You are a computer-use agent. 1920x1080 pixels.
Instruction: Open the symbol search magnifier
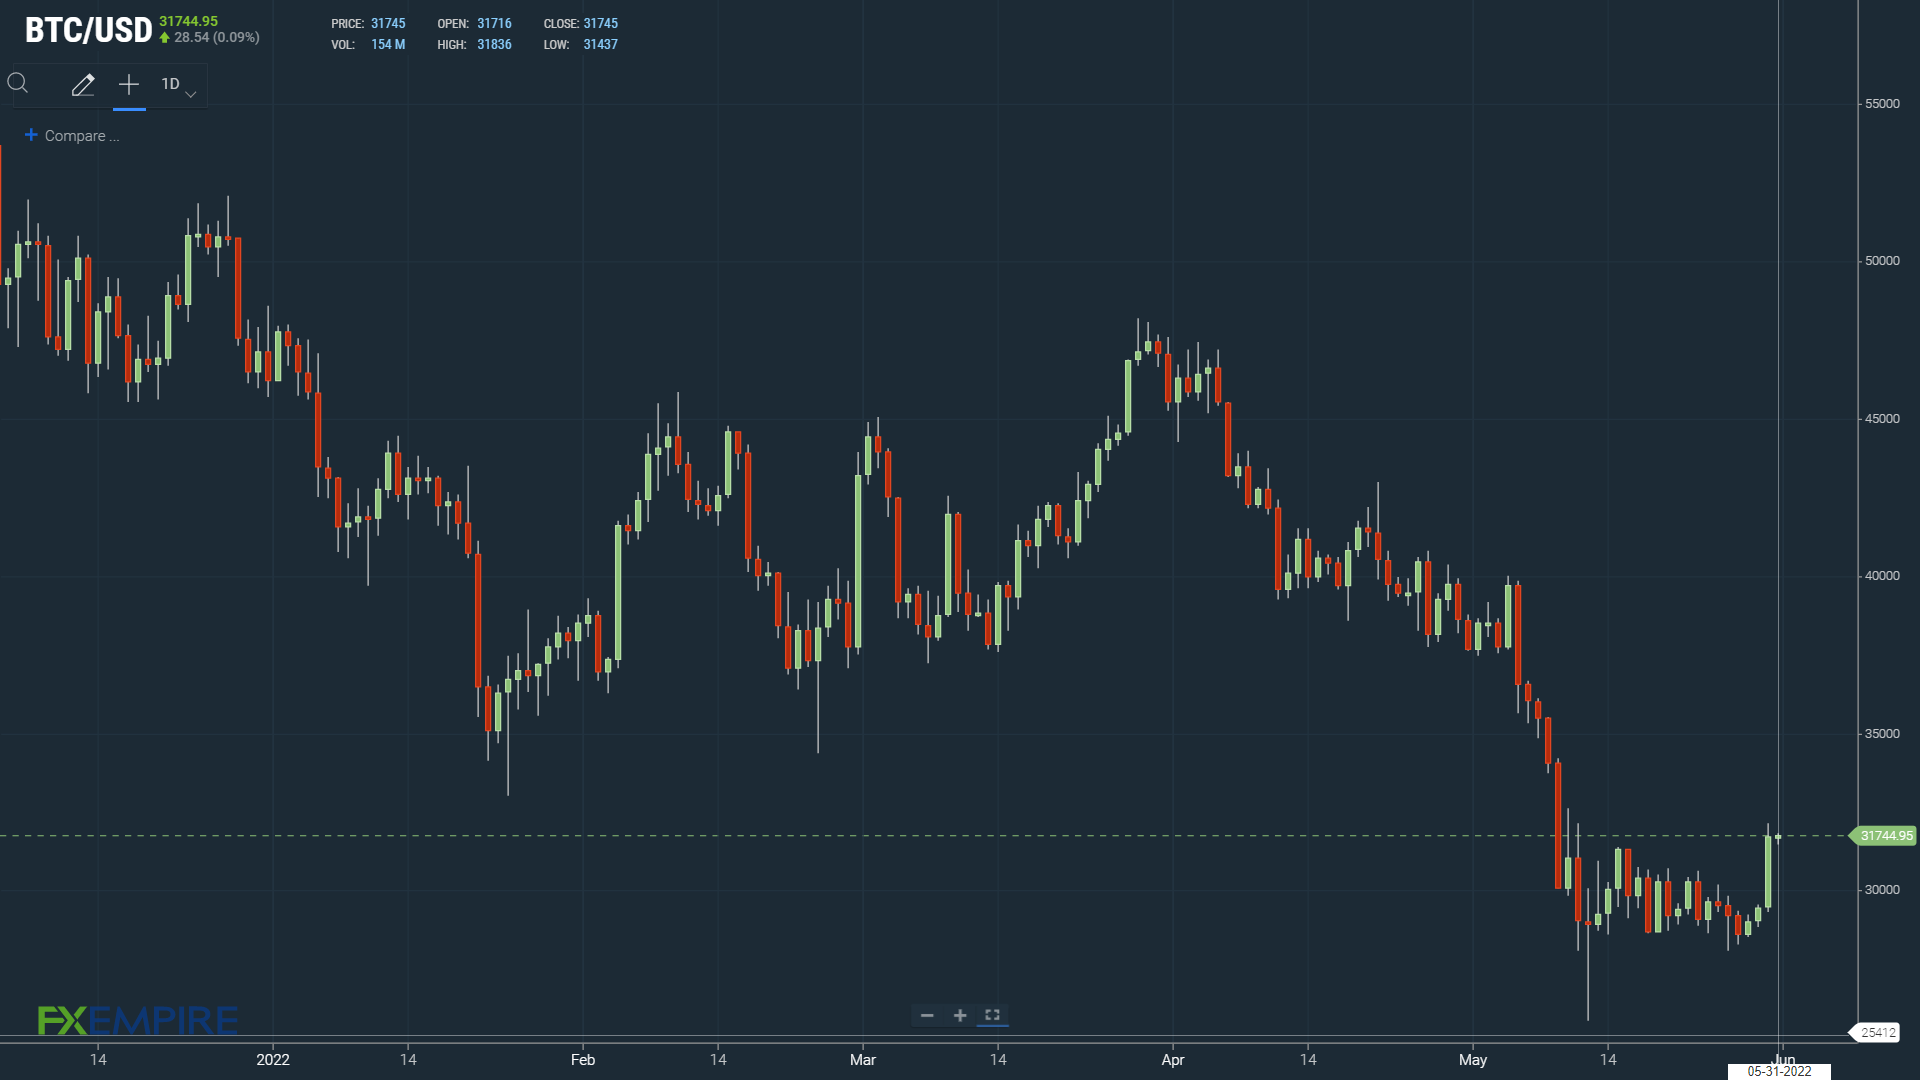(x=18, y=84)
